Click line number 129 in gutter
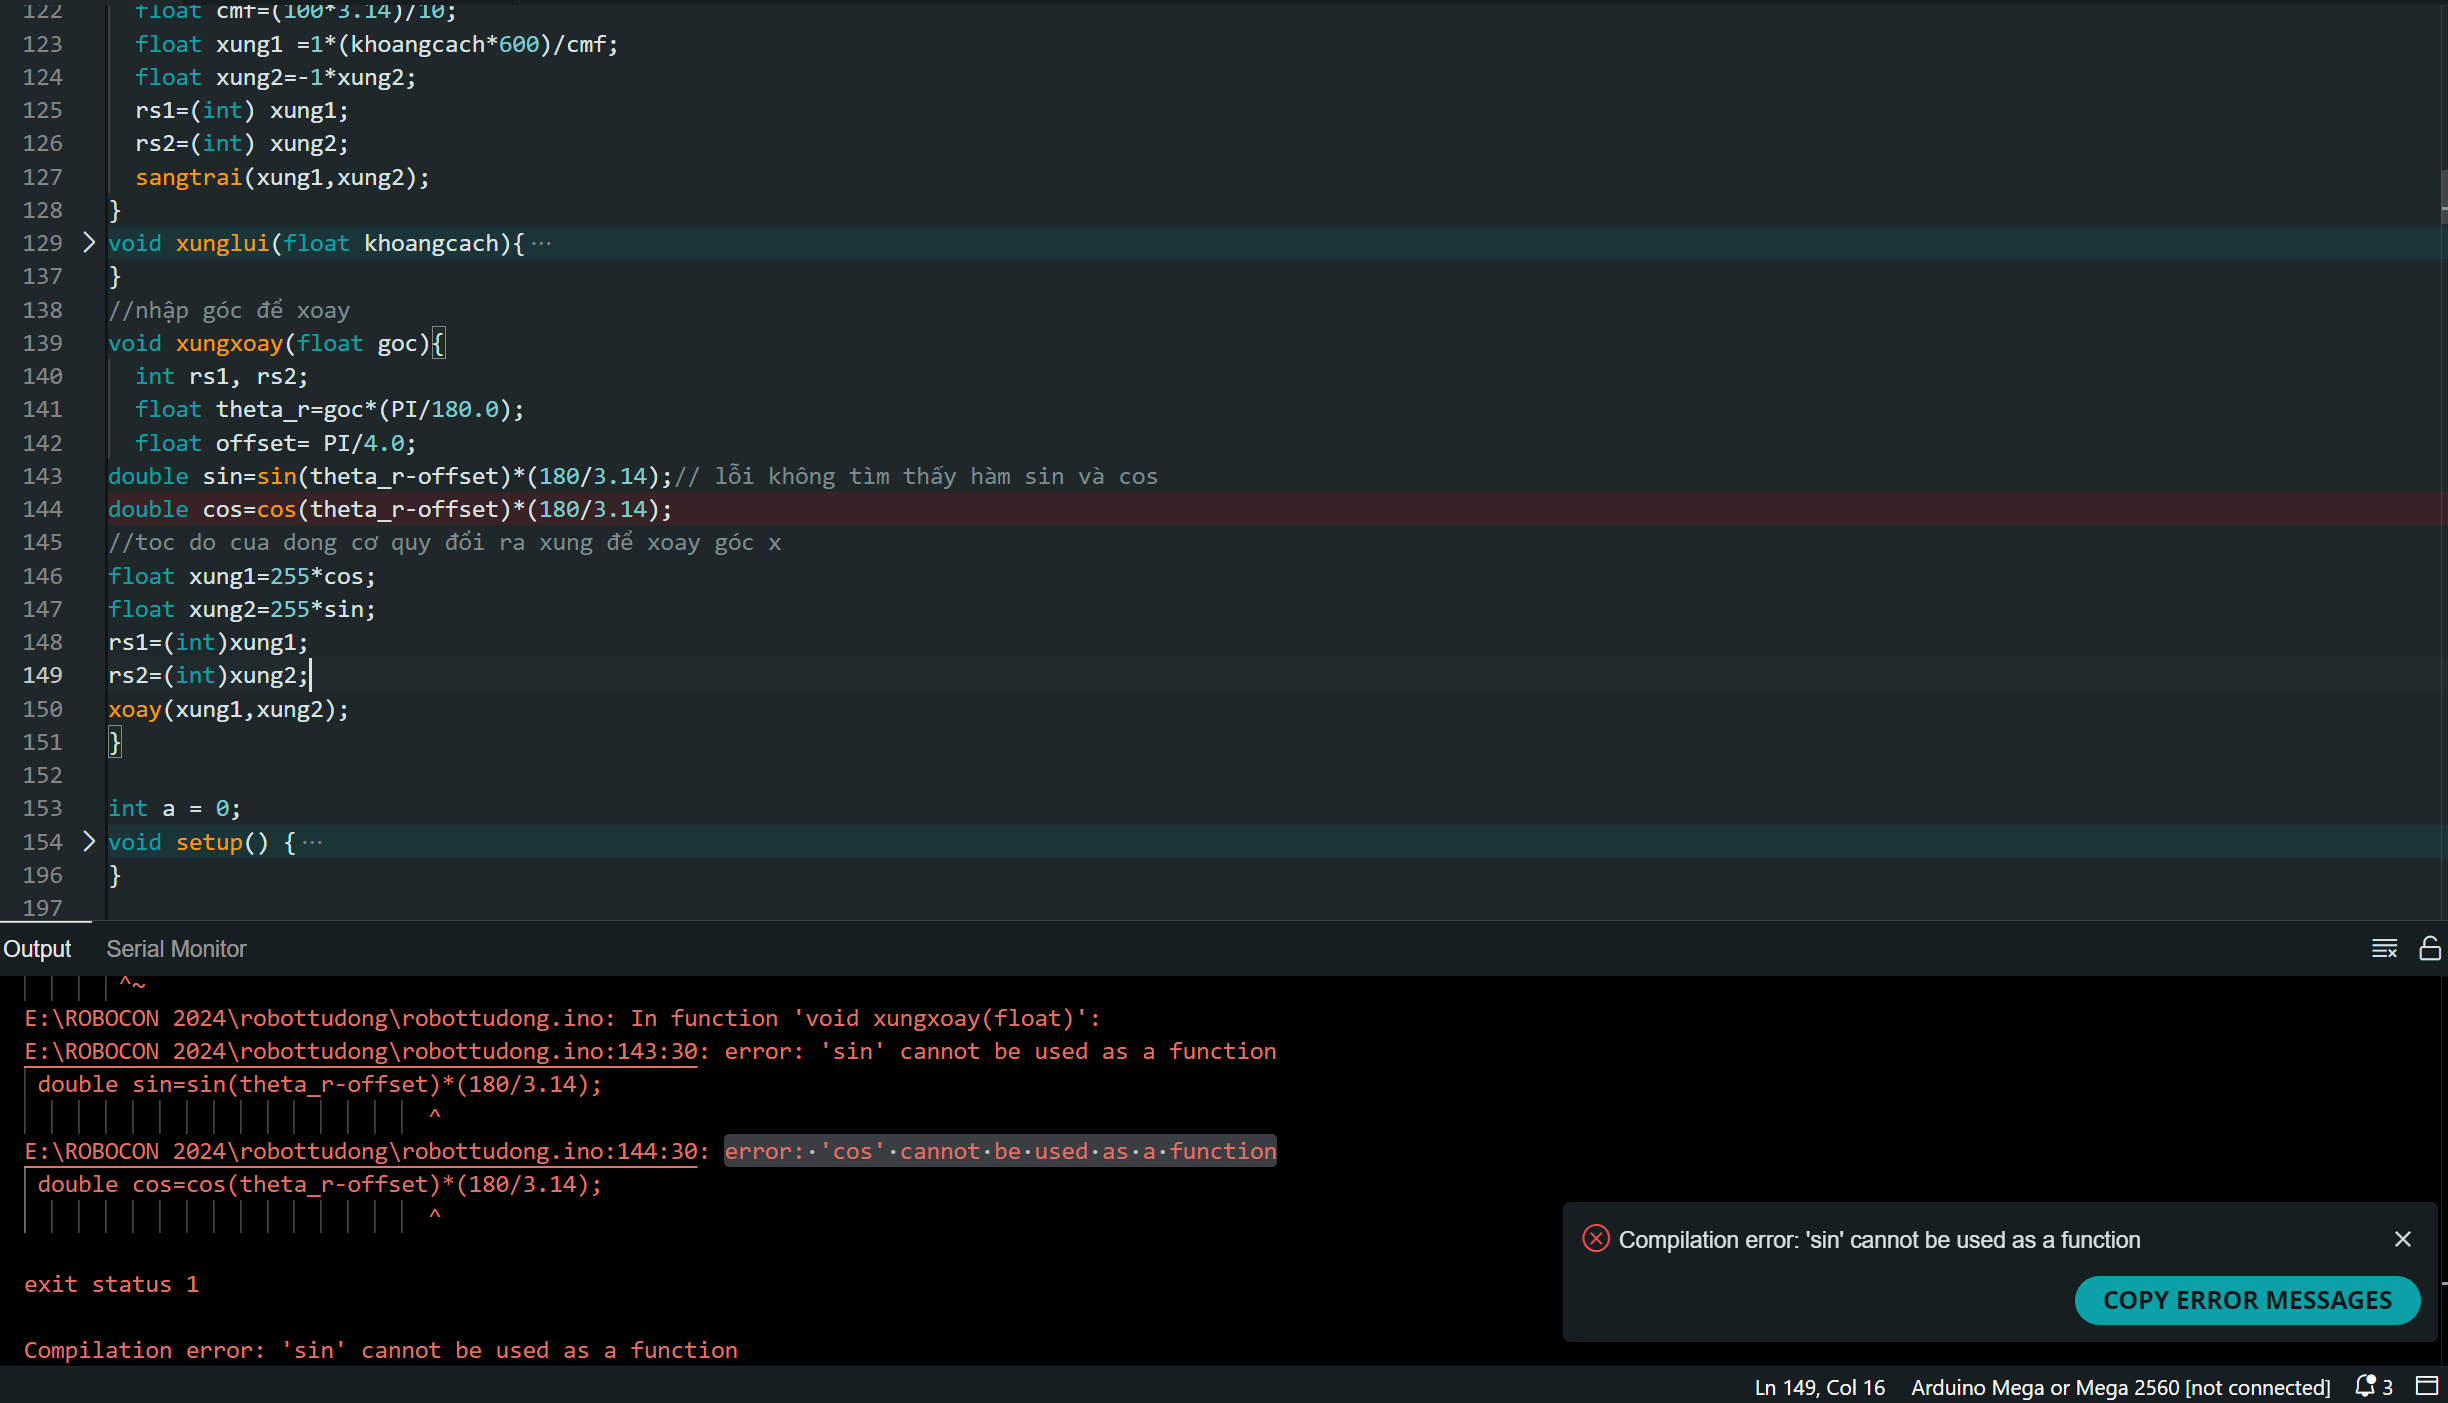The width and height of the screenshot is (2448, 1403). click(42, 243)
